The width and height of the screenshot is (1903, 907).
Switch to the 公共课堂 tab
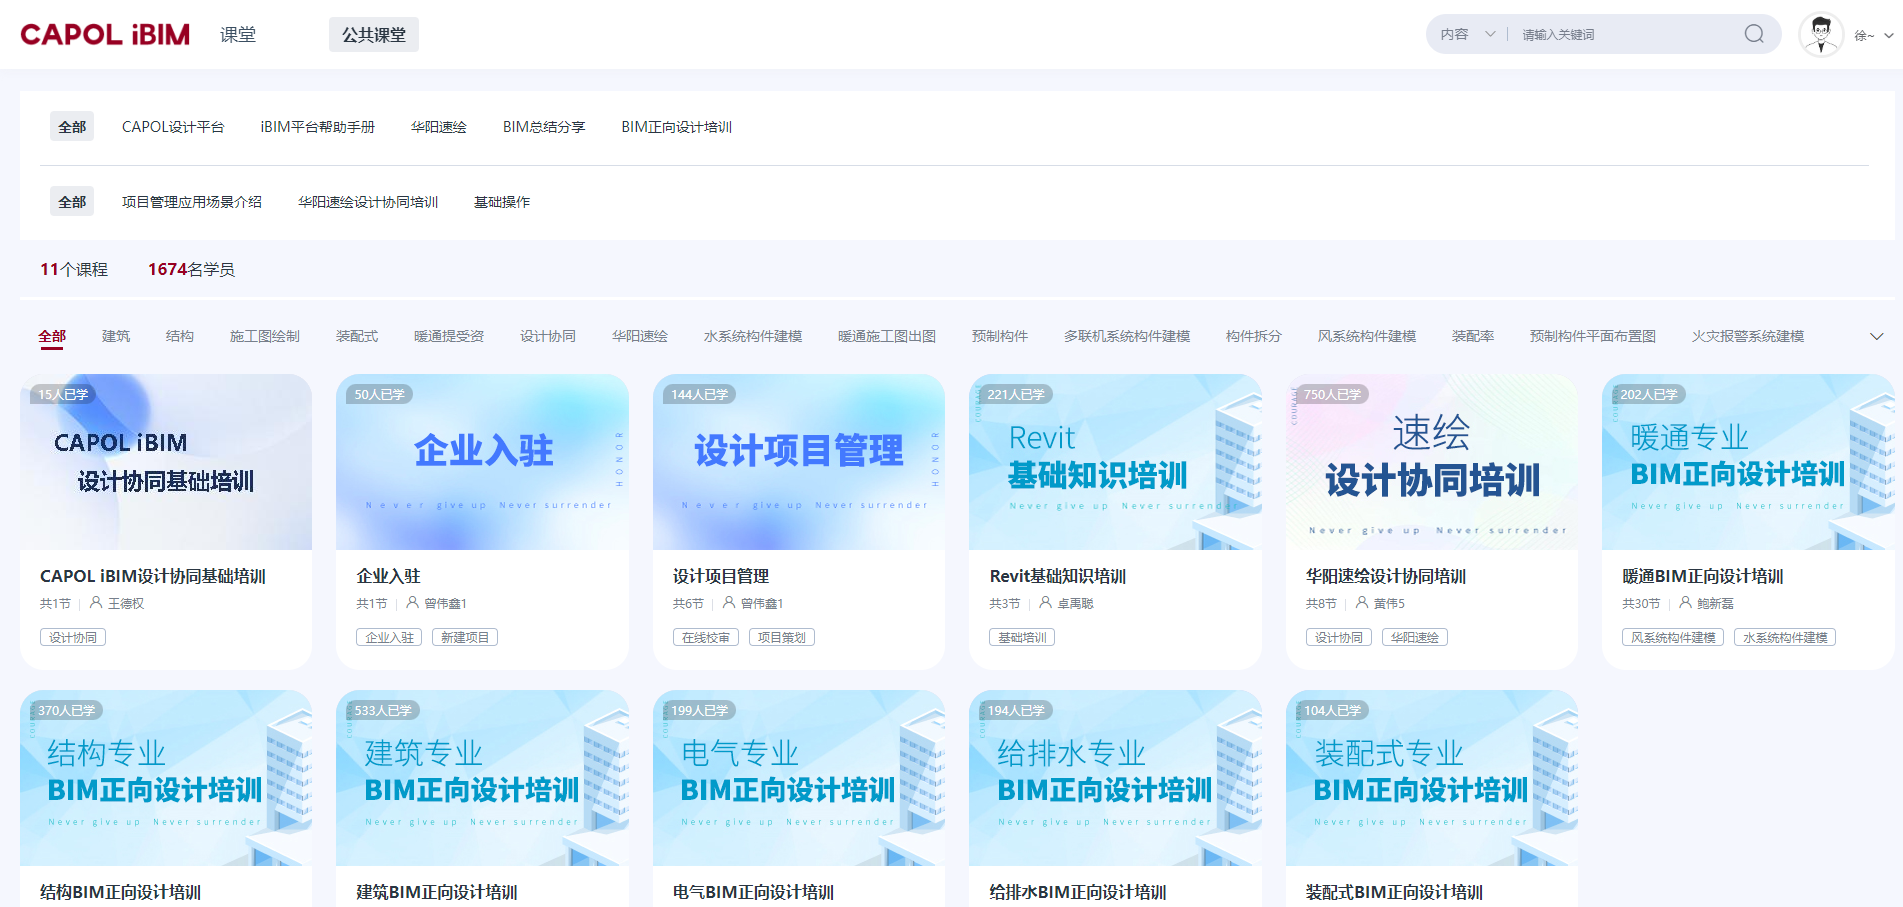(x=374, y=34)
